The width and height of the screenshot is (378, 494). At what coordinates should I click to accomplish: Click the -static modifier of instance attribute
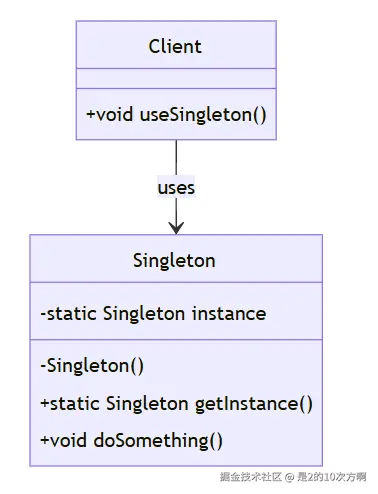pyautogui.click(x=68, y=314)
